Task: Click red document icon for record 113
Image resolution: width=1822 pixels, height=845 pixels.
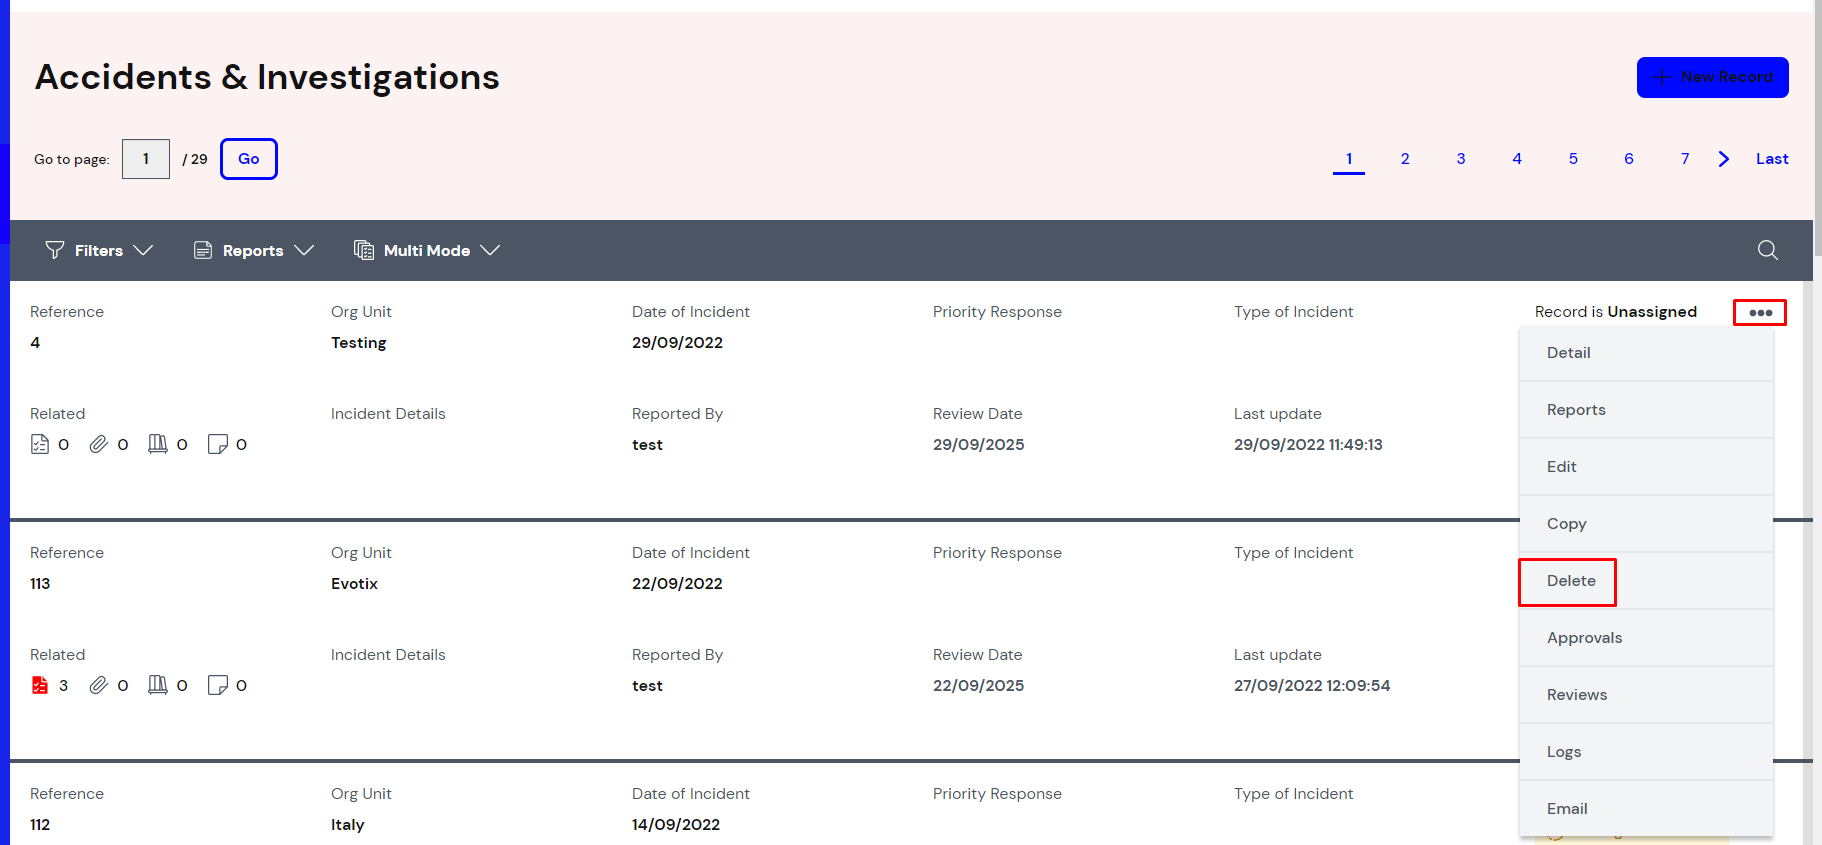Action: (x=40, y=685)
